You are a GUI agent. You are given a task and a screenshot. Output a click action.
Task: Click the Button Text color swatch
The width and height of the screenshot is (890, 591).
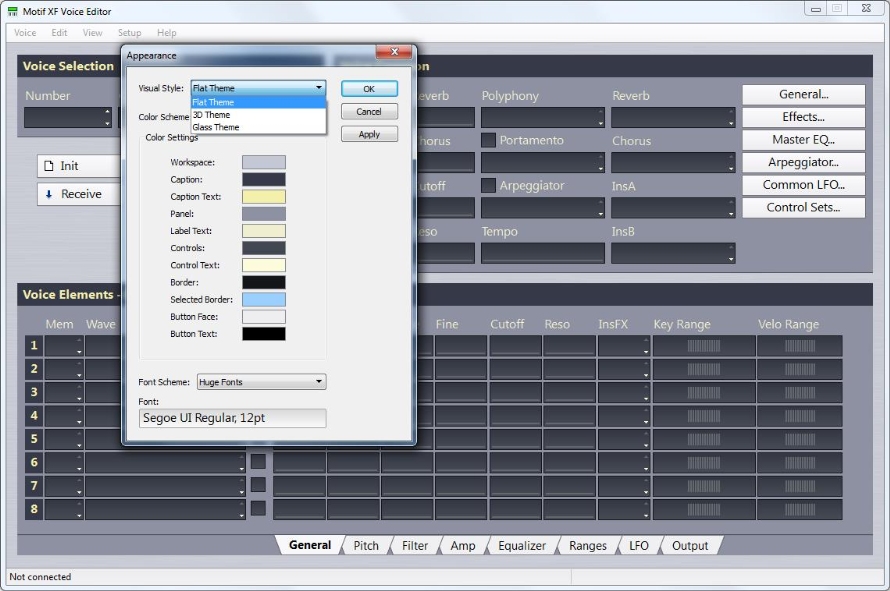point(264,334)
